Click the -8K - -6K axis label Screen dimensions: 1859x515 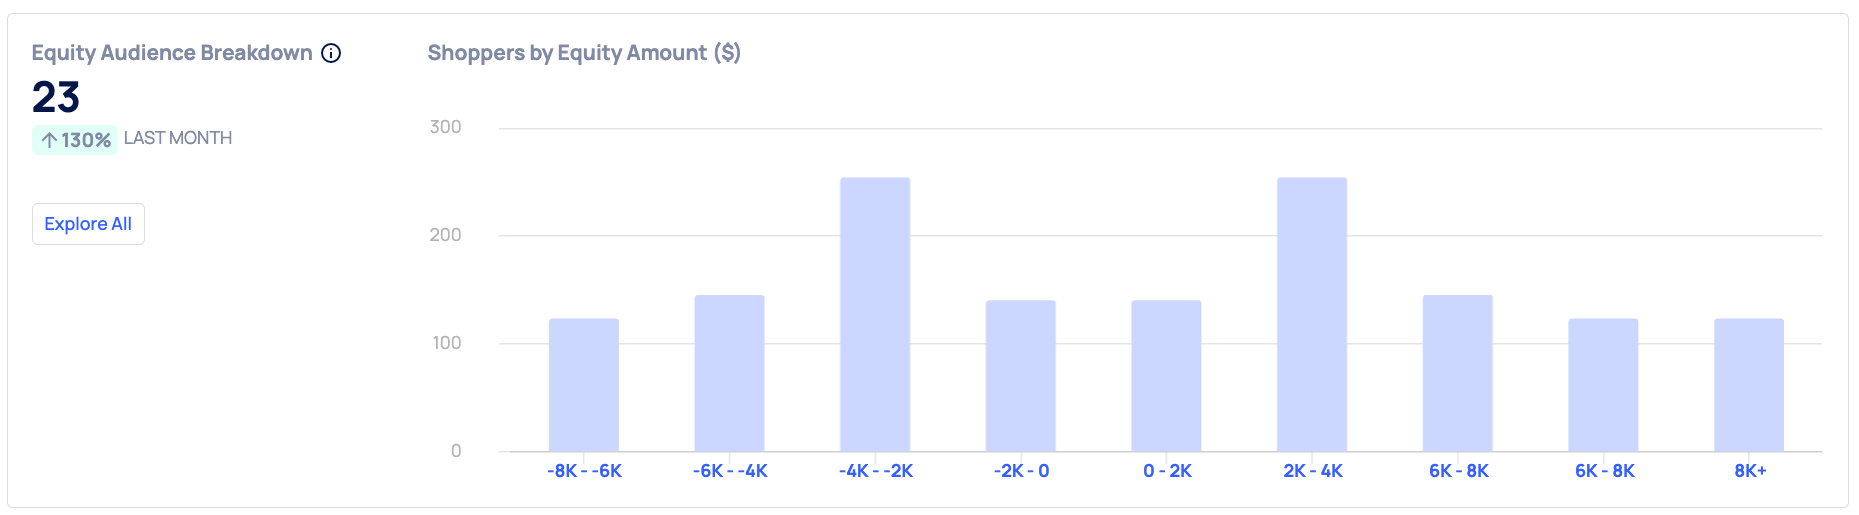coord(584,471)
